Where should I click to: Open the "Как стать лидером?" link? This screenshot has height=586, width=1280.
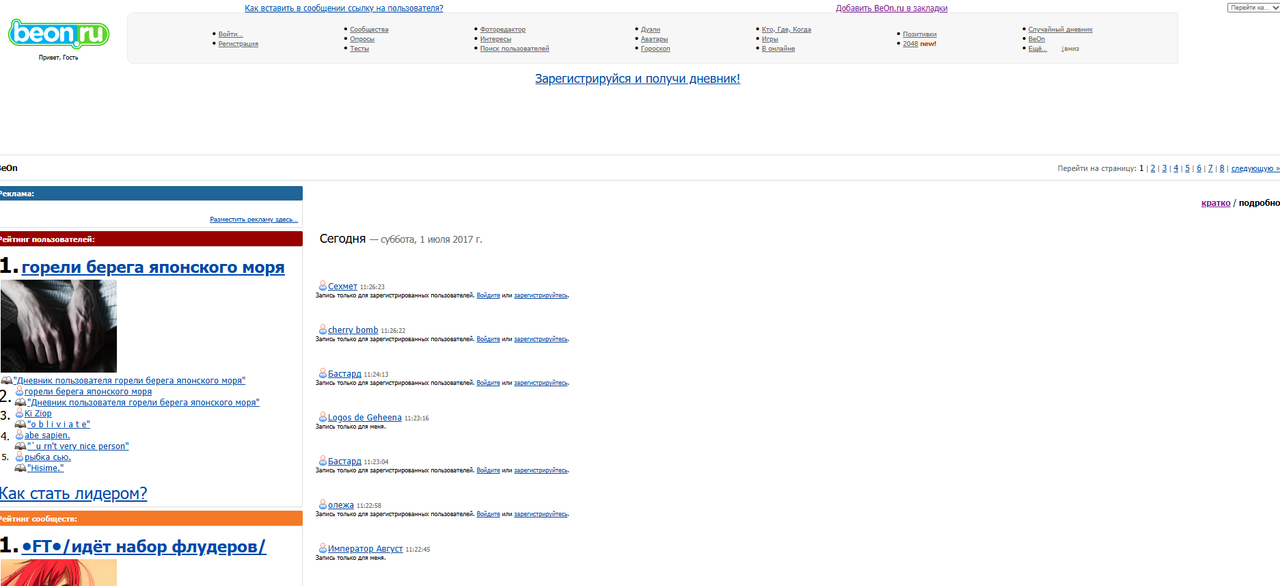73,493
